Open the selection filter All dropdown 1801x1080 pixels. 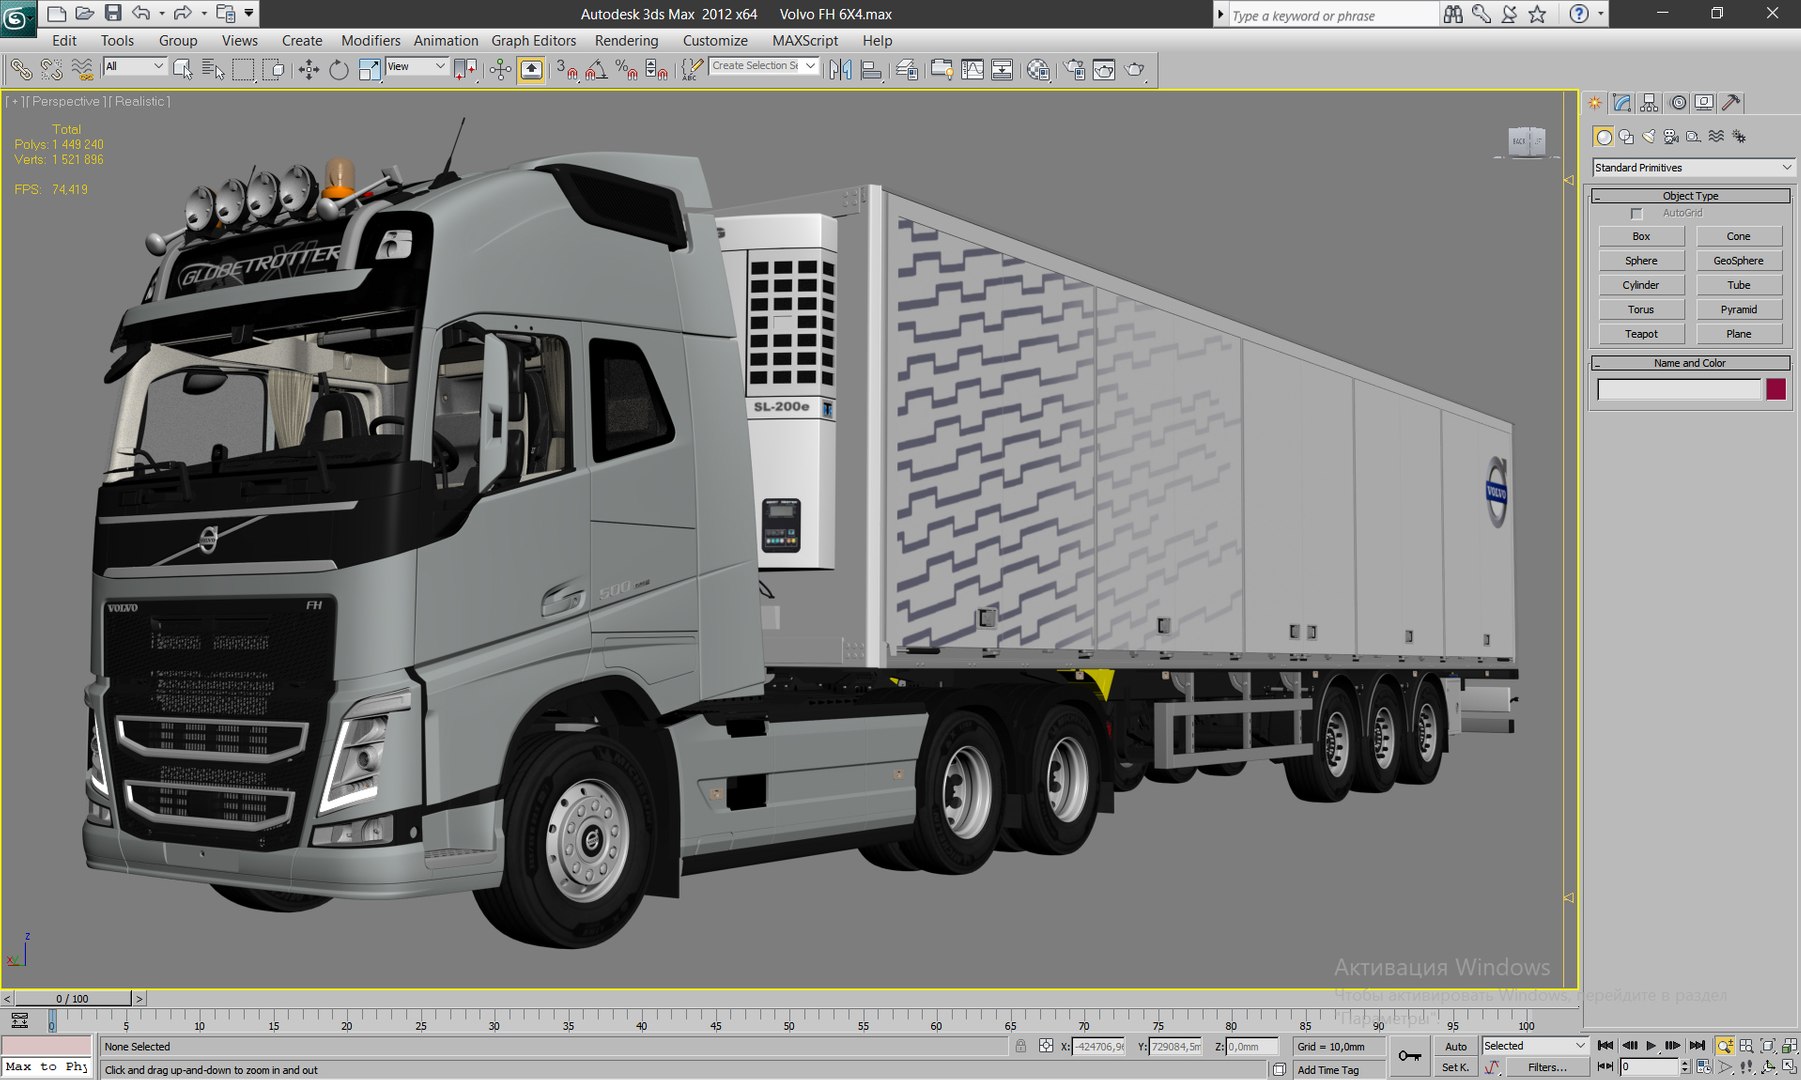coord(135,66)
